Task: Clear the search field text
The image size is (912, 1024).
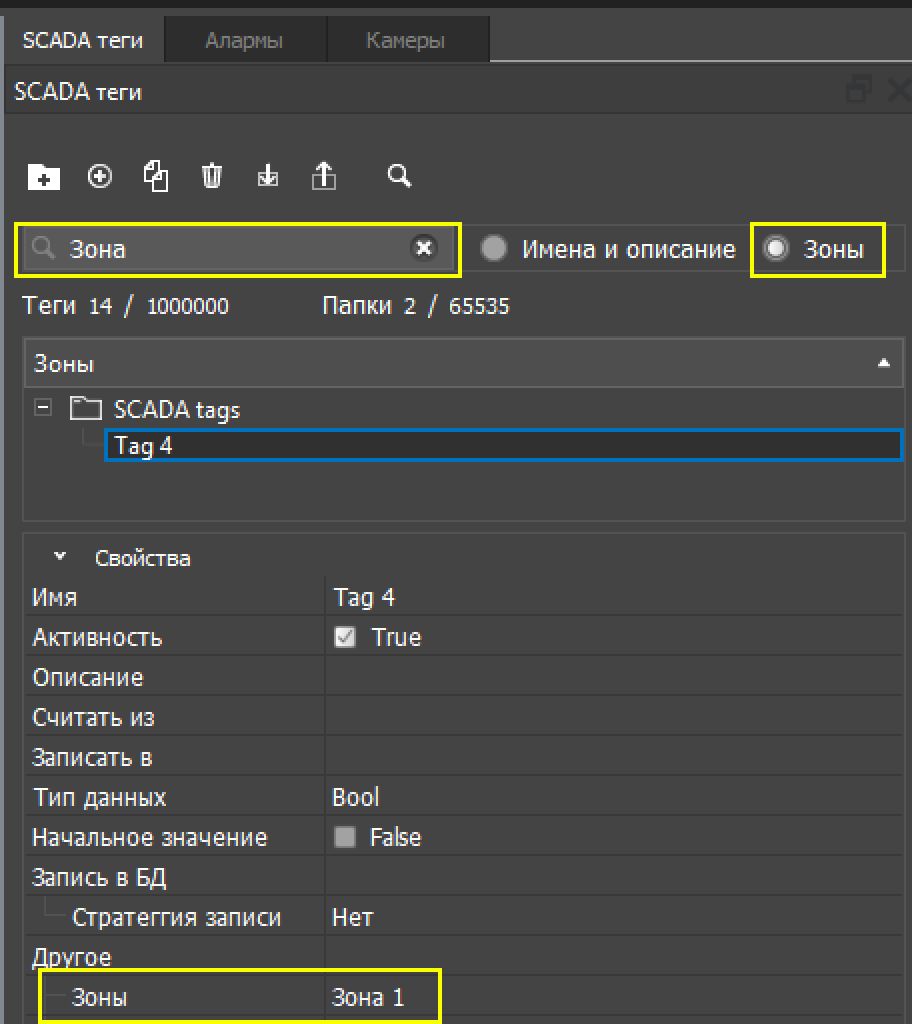Action: (x=424, y=248)
